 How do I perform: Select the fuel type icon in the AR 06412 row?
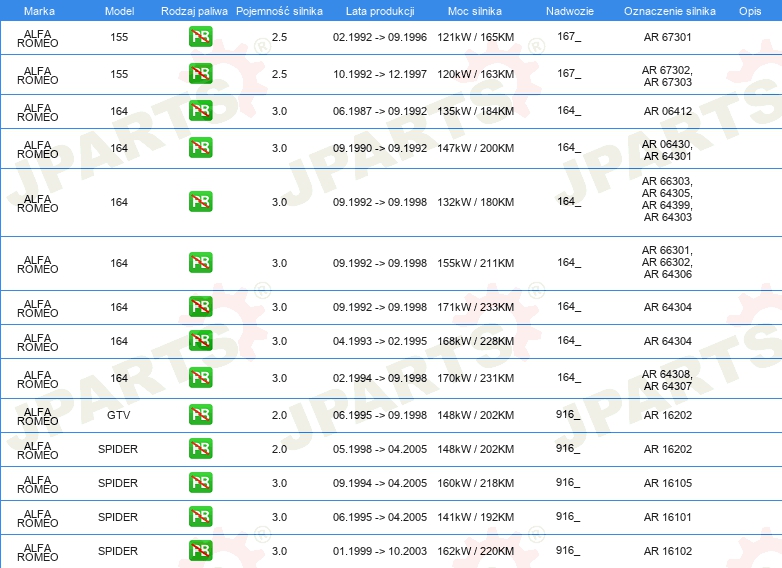(200, 111)
